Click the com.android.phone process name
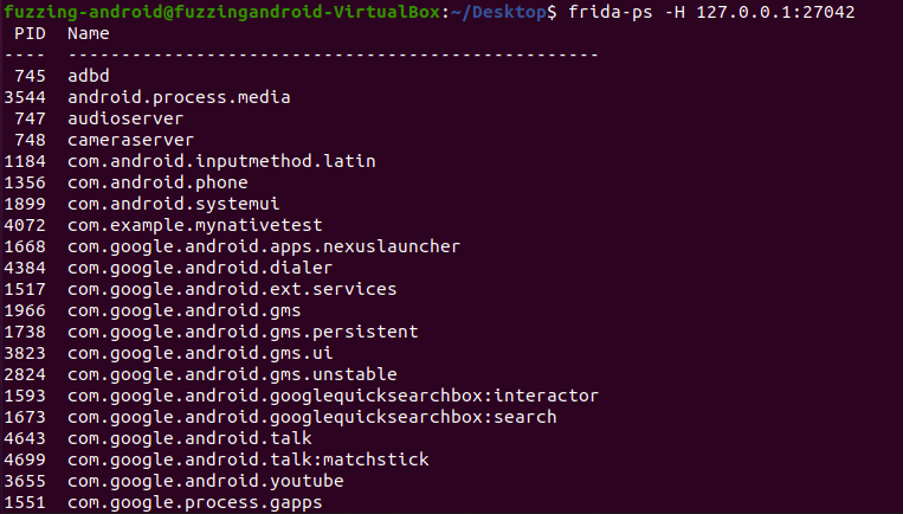Screen dimensions: 904x514 tap(157, 182)
